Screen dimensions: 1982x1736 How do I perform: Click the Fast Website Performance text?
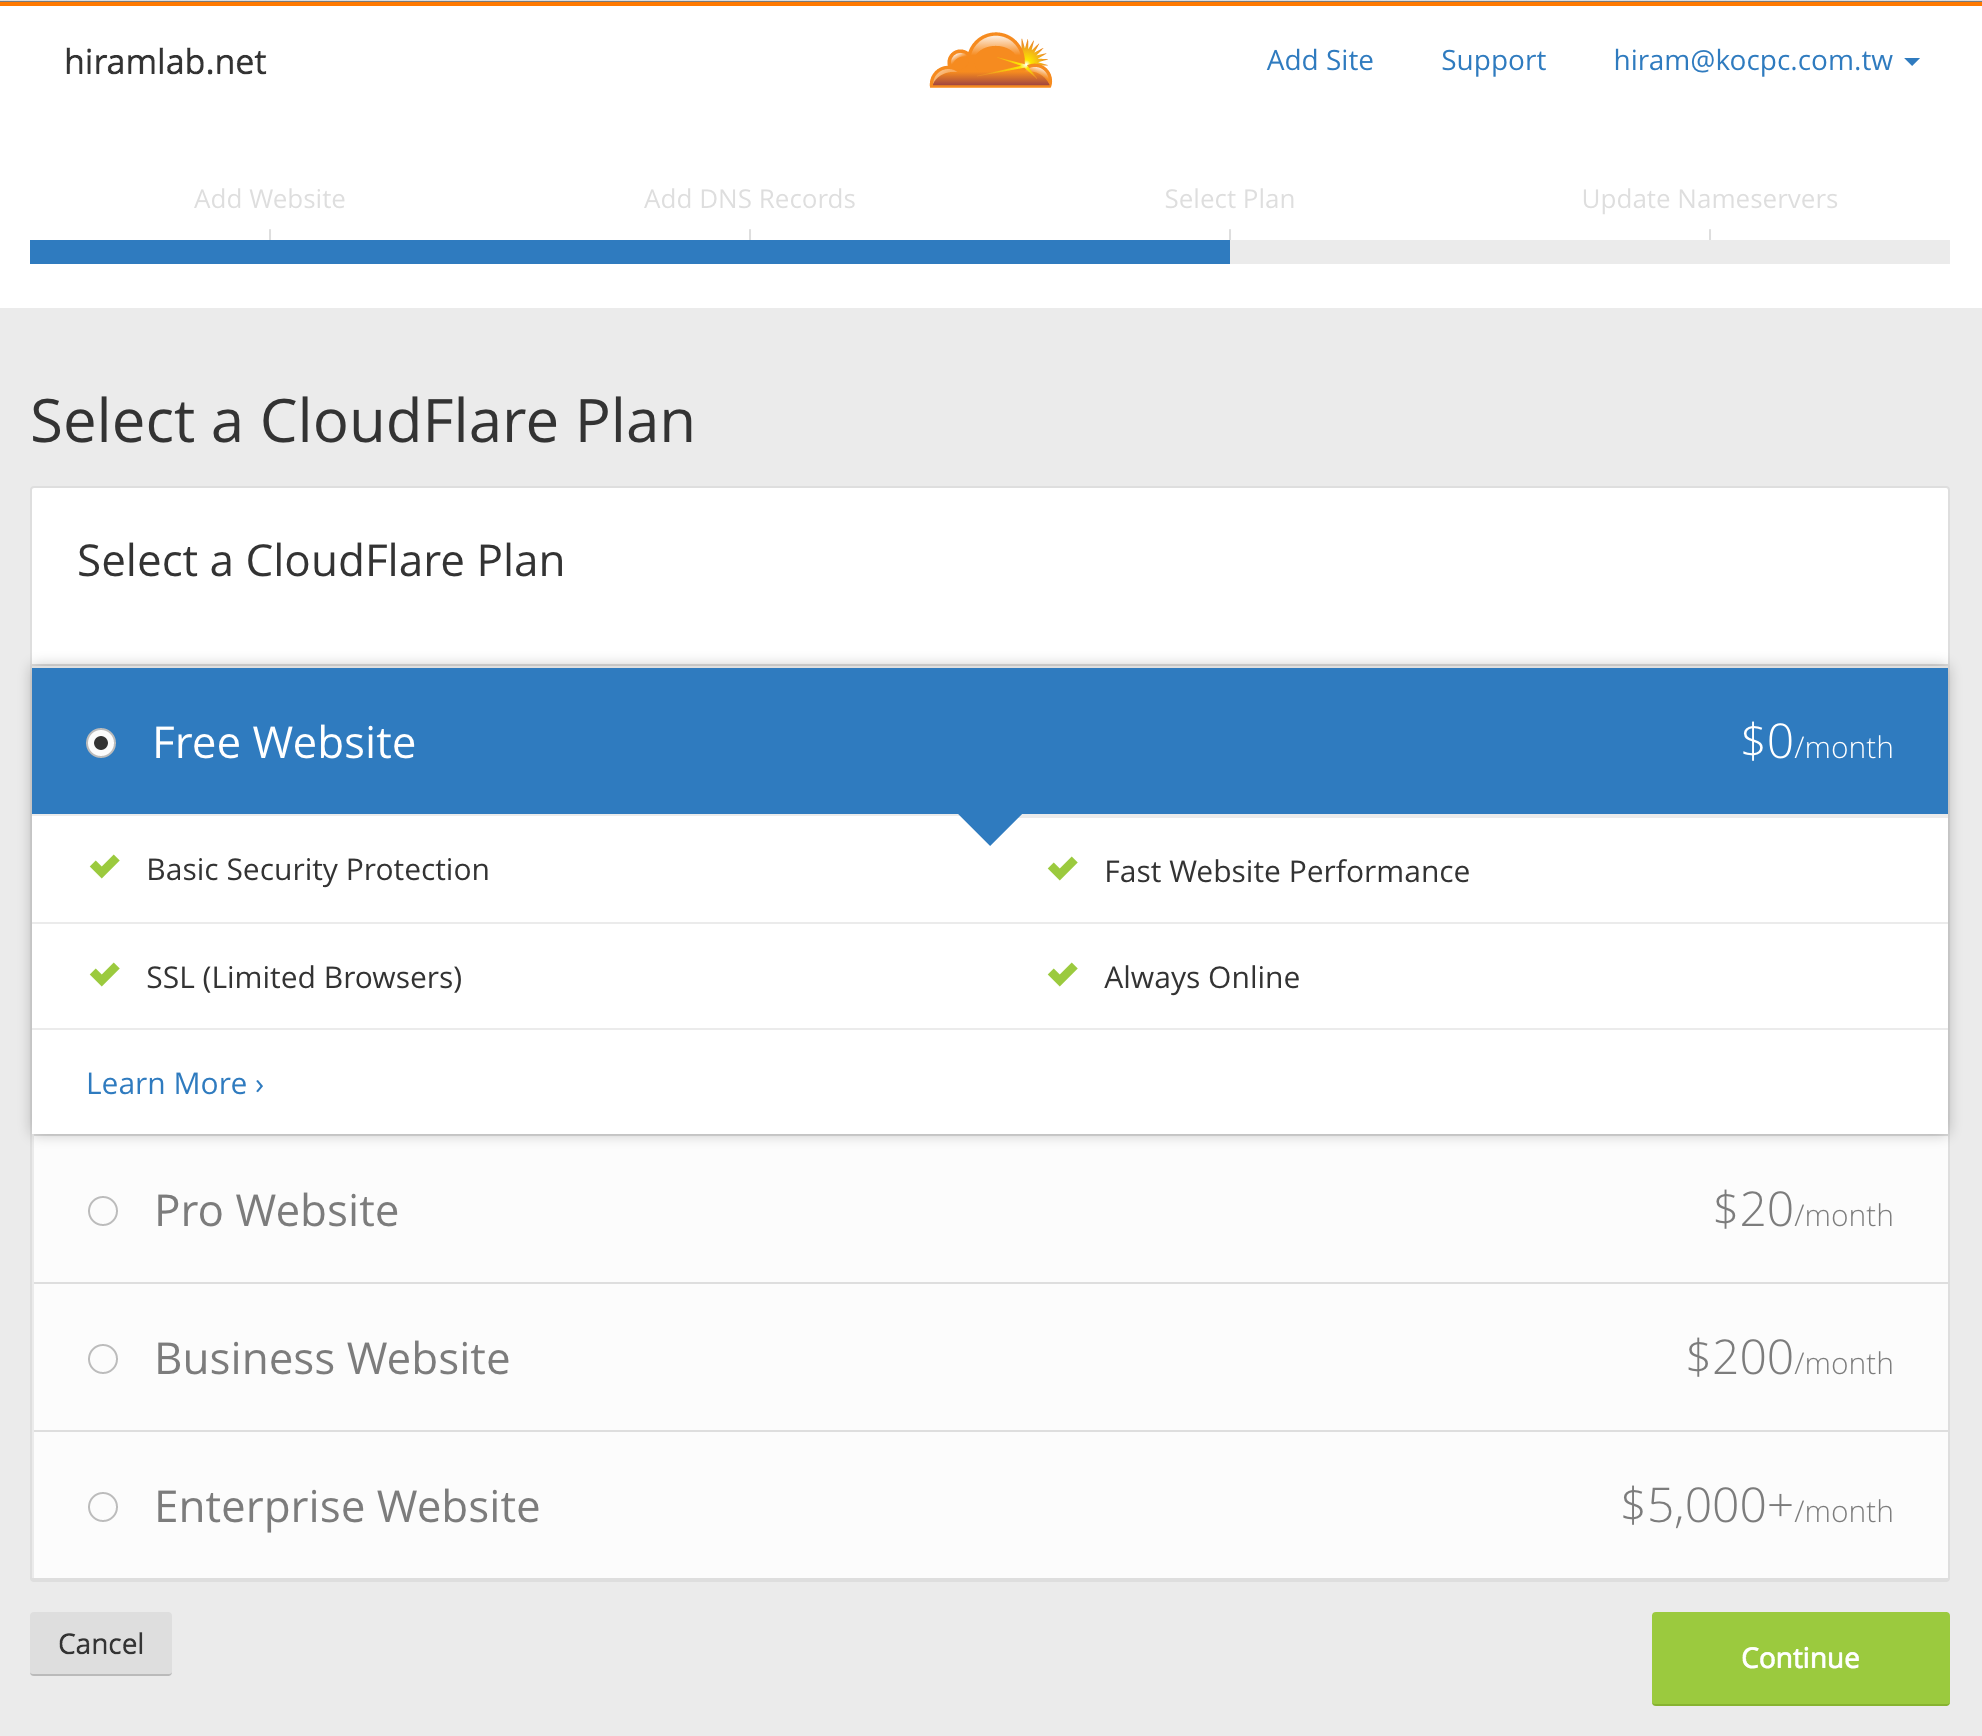click(1287, 872)
